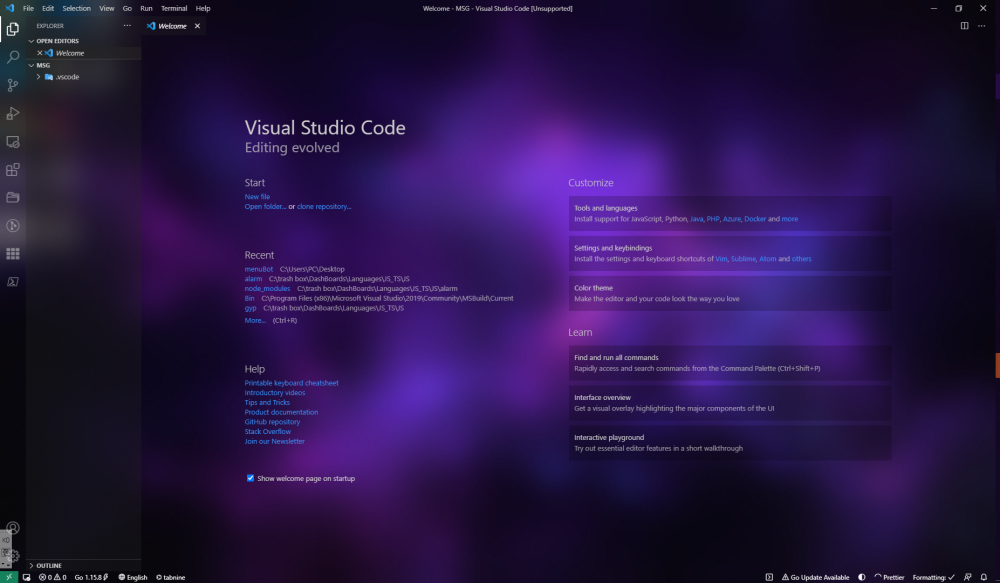Click tabnine status bar item
The height and width of the screenshot is (583, 1000).
click(x=170, y=577)
